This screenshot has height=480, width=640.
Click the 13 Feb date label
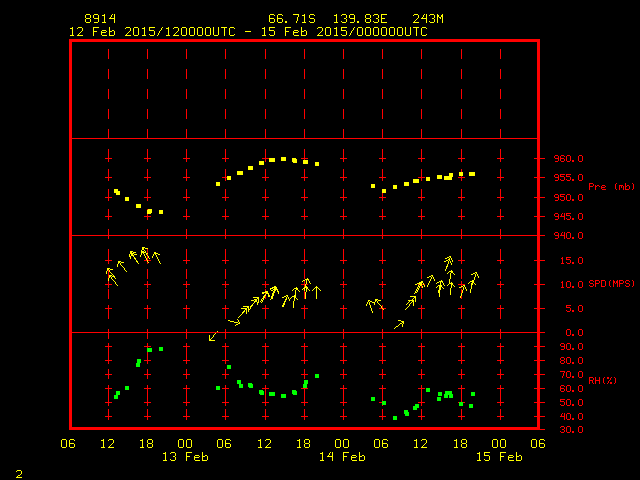[185, 457]
